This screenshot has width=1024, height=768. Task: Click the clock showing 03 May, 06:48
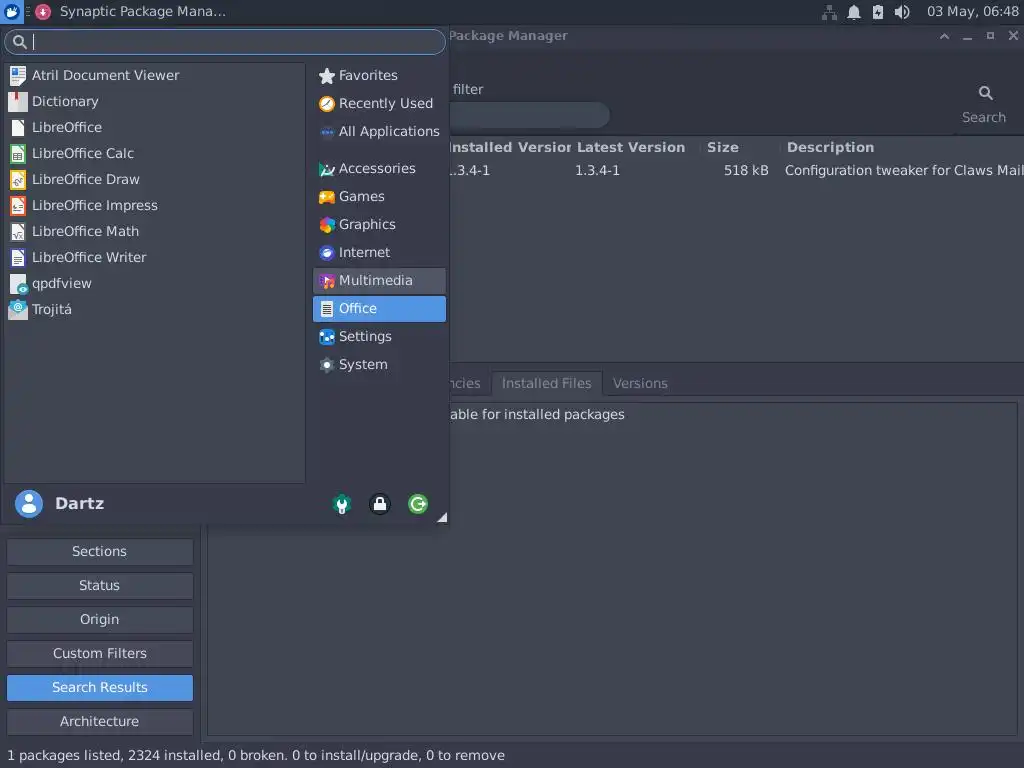pyautogui.click(x=972, y=11)
